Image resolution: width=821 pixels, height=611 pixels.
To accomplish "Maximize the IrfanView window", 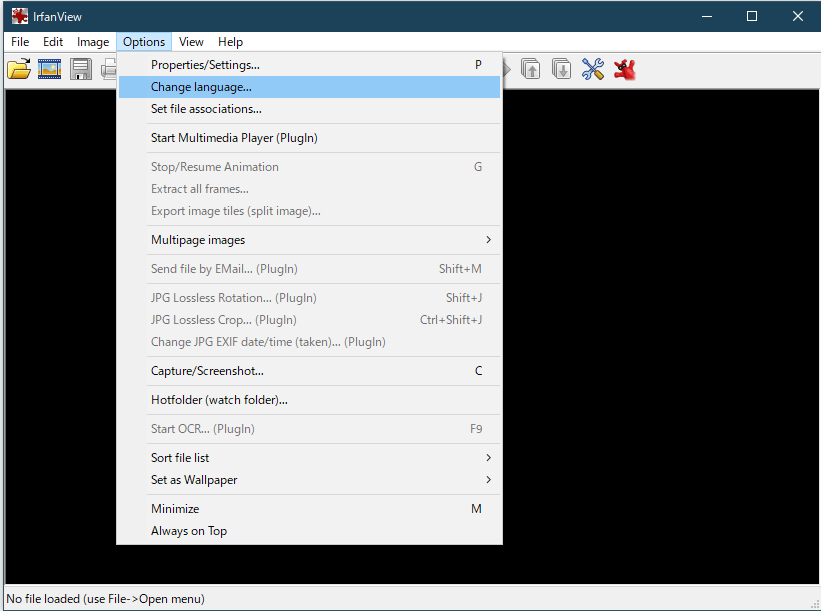I will [751, 16].
